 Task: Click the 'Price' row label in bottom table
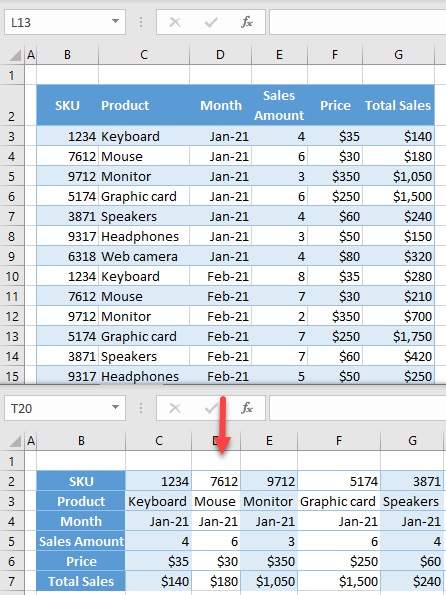81,562
